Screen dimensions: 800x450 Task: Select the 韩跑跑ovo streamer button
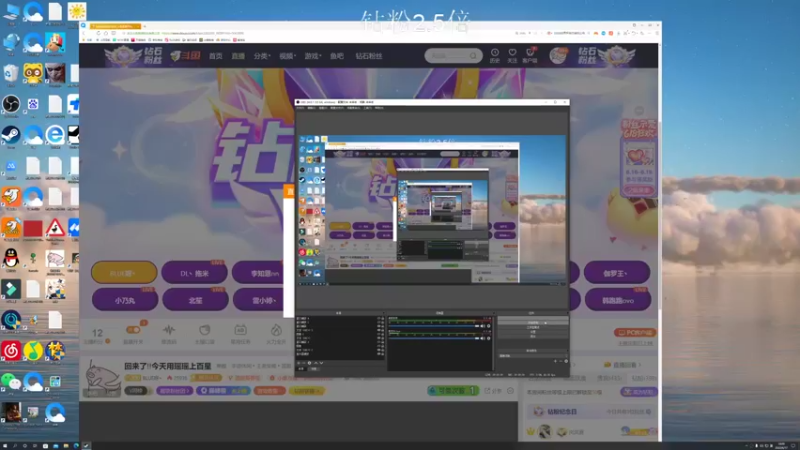[x=617, y=300]
